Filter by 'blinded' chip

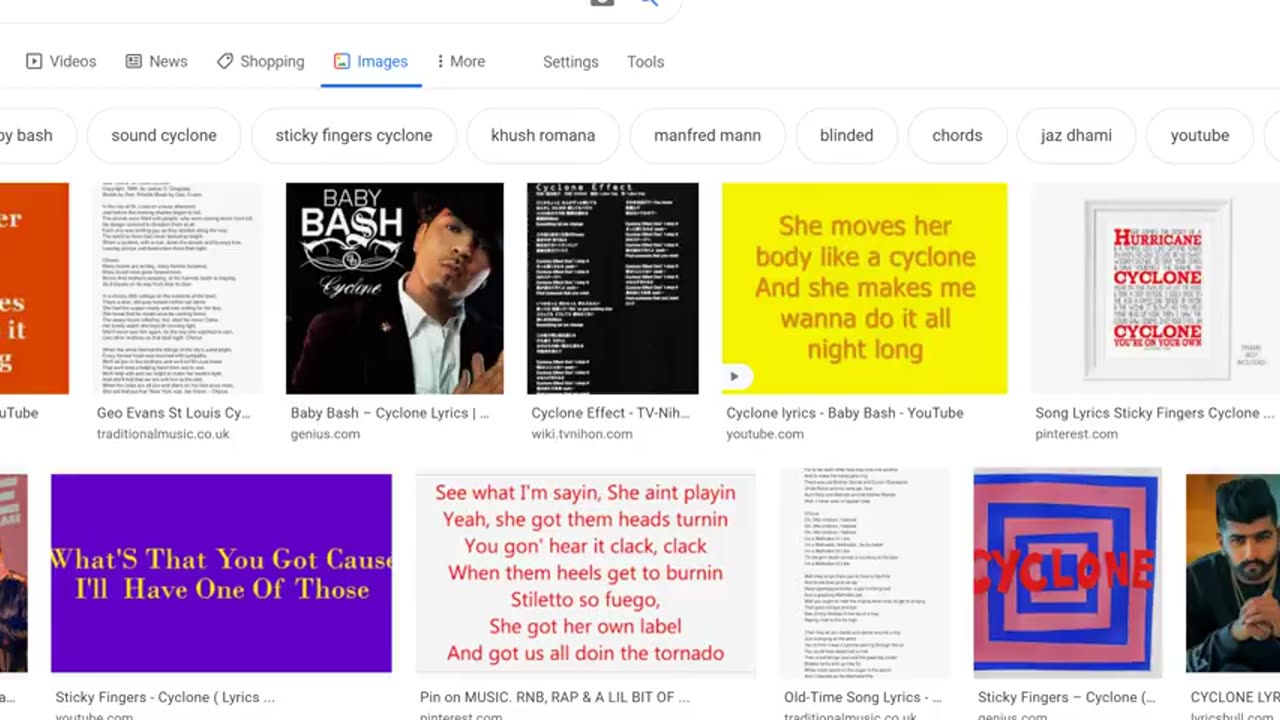(x=846, y=135)
